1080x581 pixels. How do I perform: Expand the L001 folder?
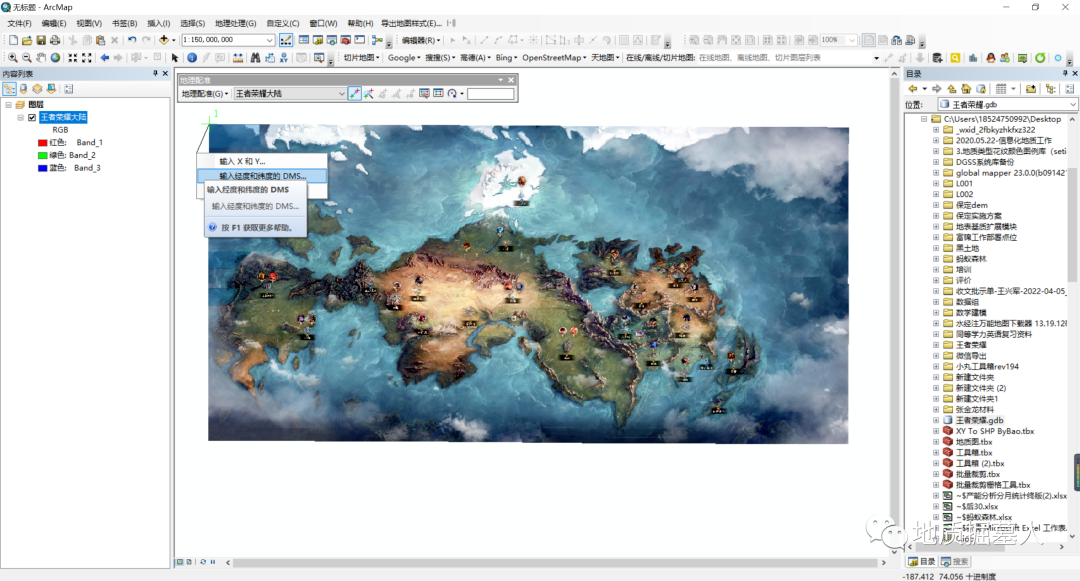click(936, 184)
